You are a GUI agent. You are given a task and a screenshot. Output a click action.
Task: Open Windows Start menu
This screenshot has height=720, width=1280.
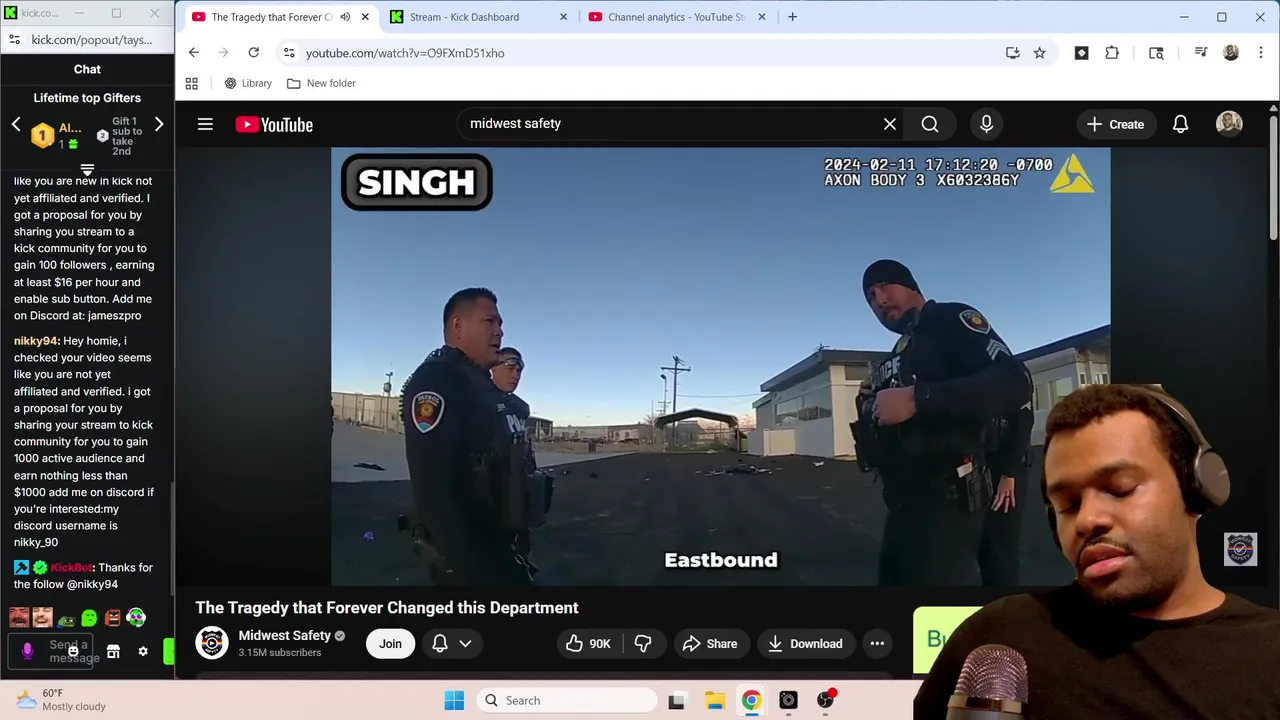click(454, 700)
